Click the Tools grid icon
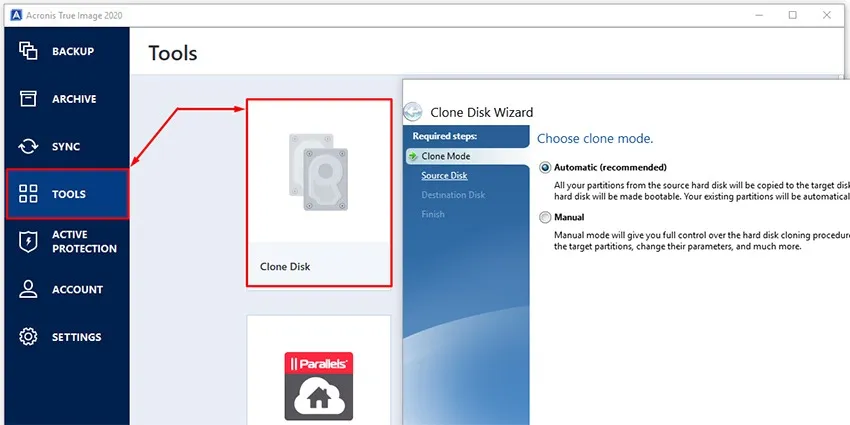Image resolution: width=850 pixels, height=425 pixels. tap(28, 194)
